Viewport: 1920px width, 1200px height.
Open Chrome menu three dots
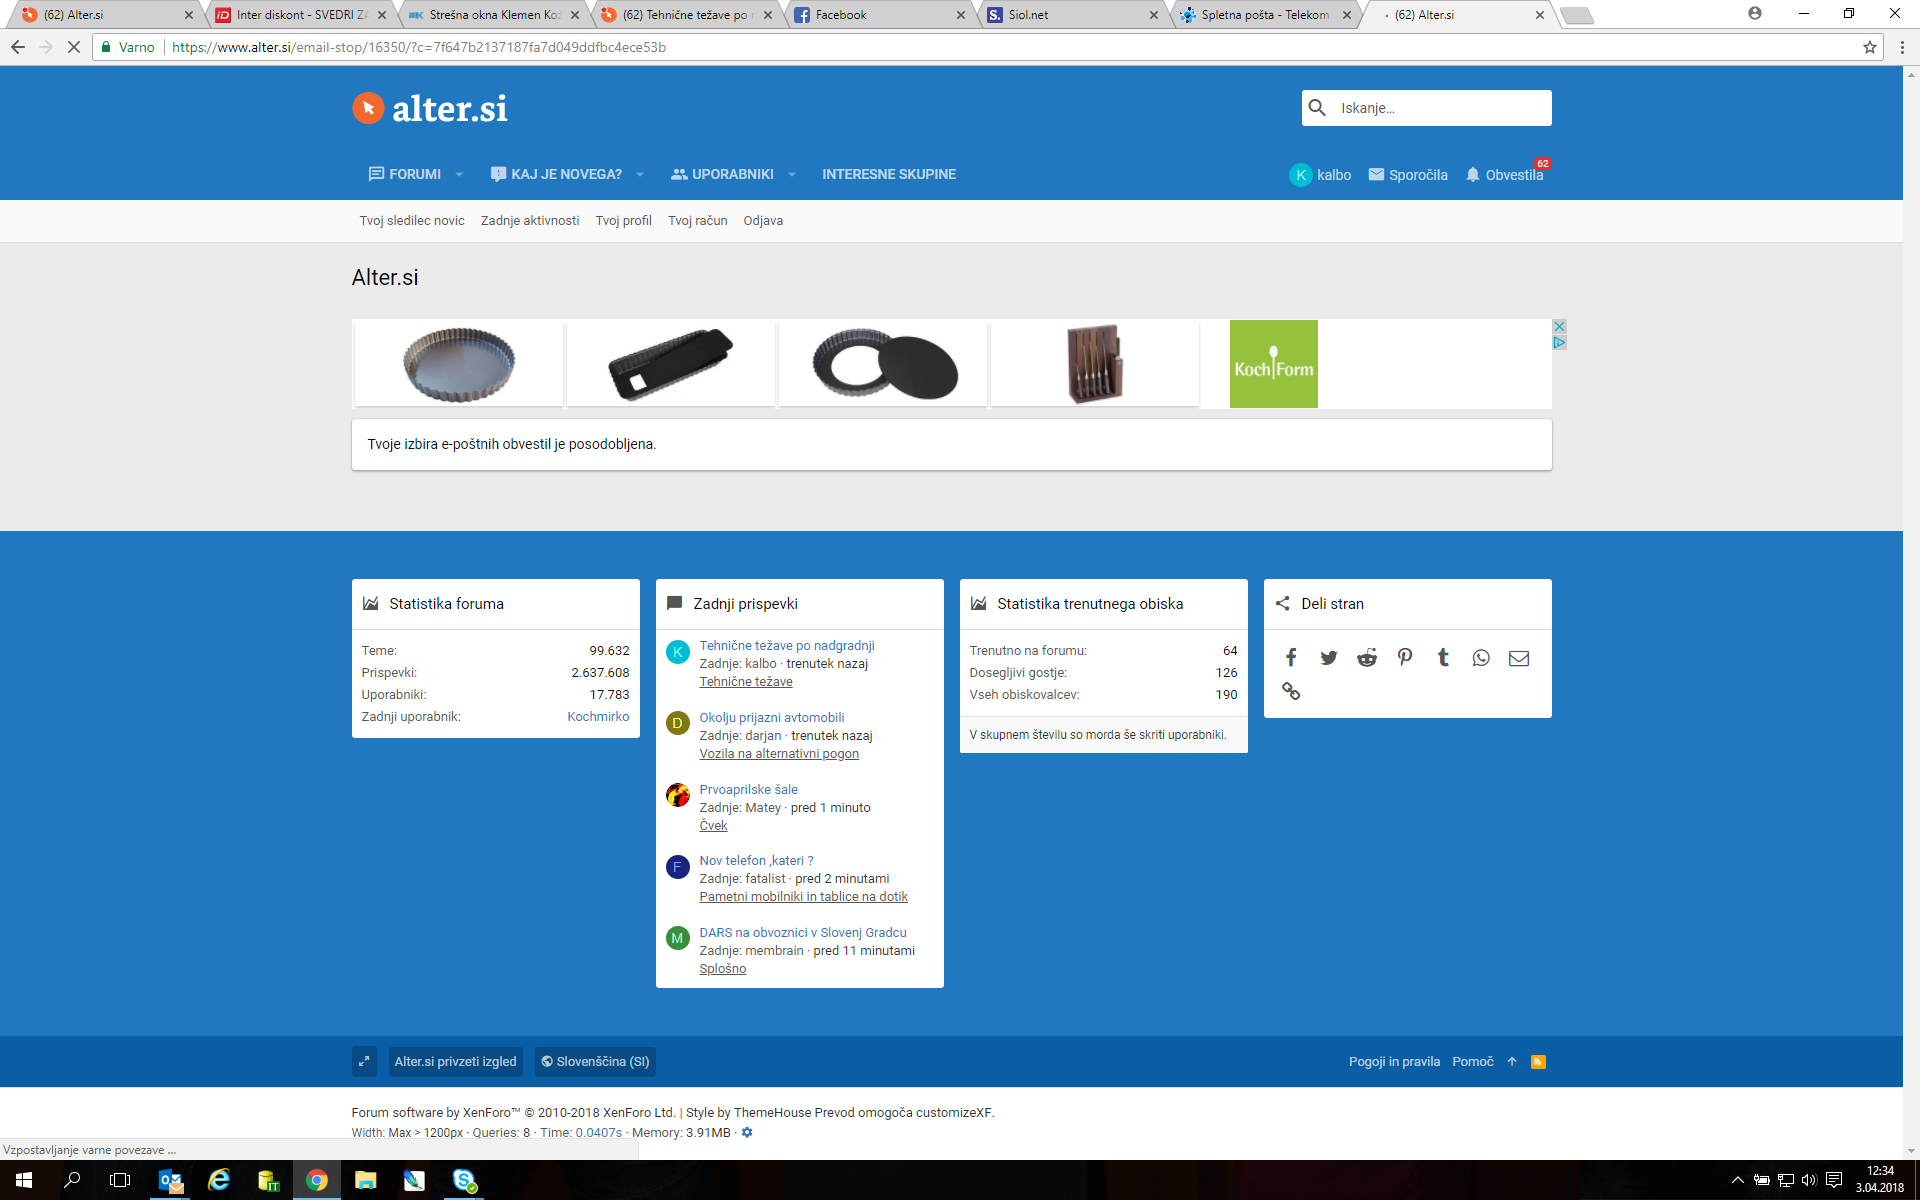1902,47
